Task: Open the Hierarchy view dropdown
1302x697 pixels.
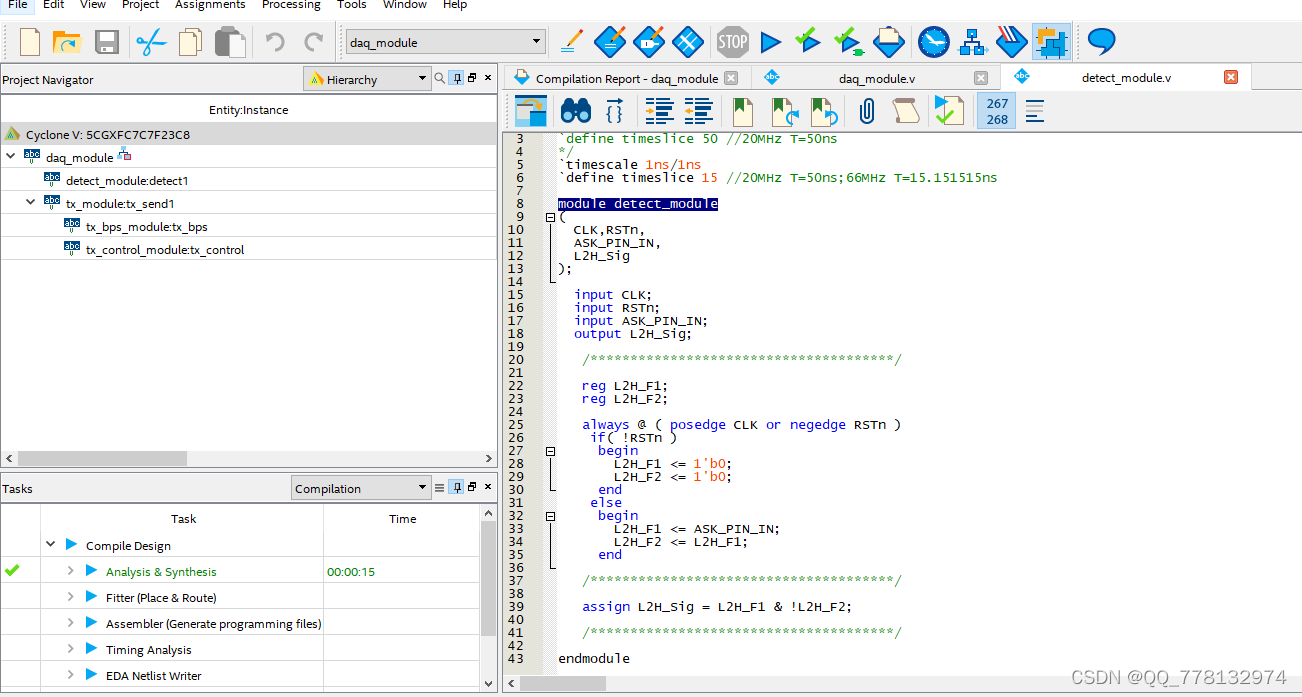Action: [x=420, y=79]
